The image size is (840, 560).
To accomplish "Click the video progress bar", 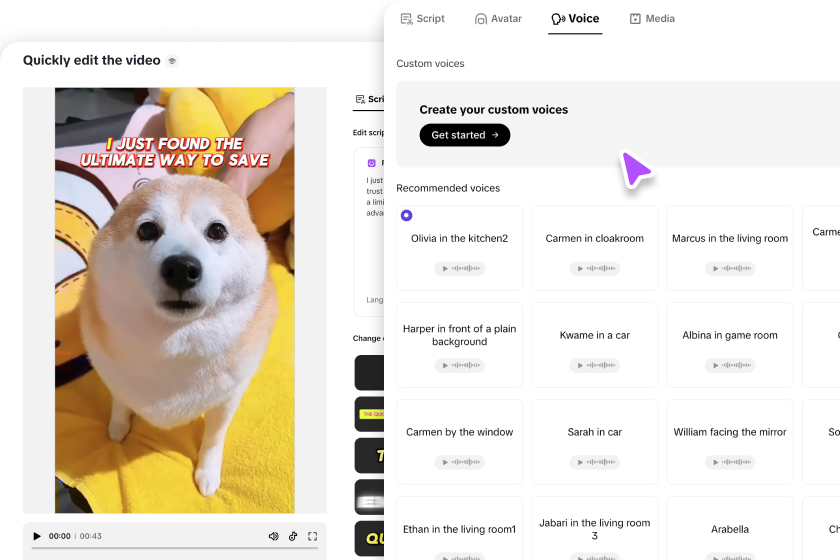I will (175, 548).
